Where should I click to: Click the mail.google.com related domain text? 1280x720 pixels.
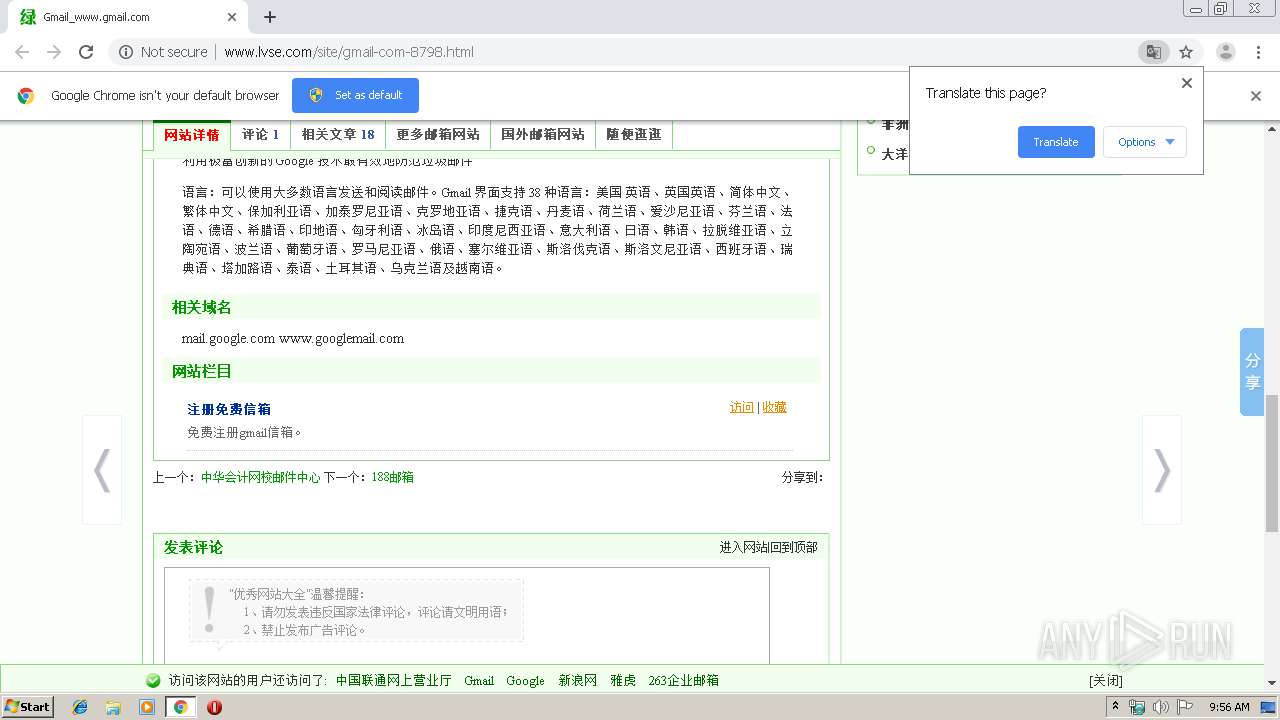(x=228, y=338)
